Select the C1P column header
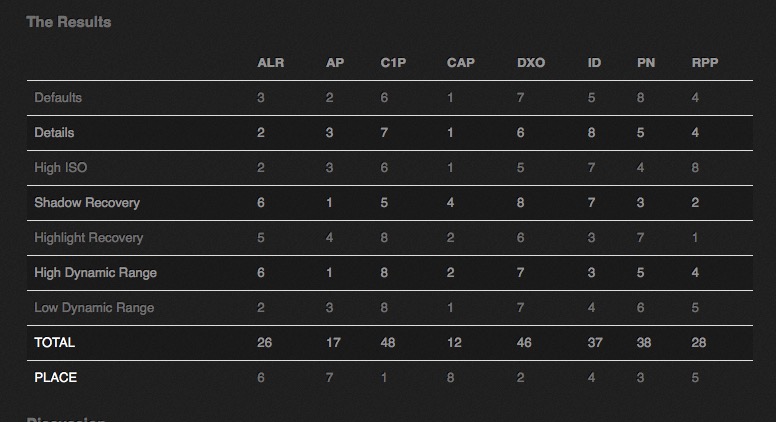Image resolution: width=776 pixels, height=422 pixels. pyautogui.click(x=393, y=63)
